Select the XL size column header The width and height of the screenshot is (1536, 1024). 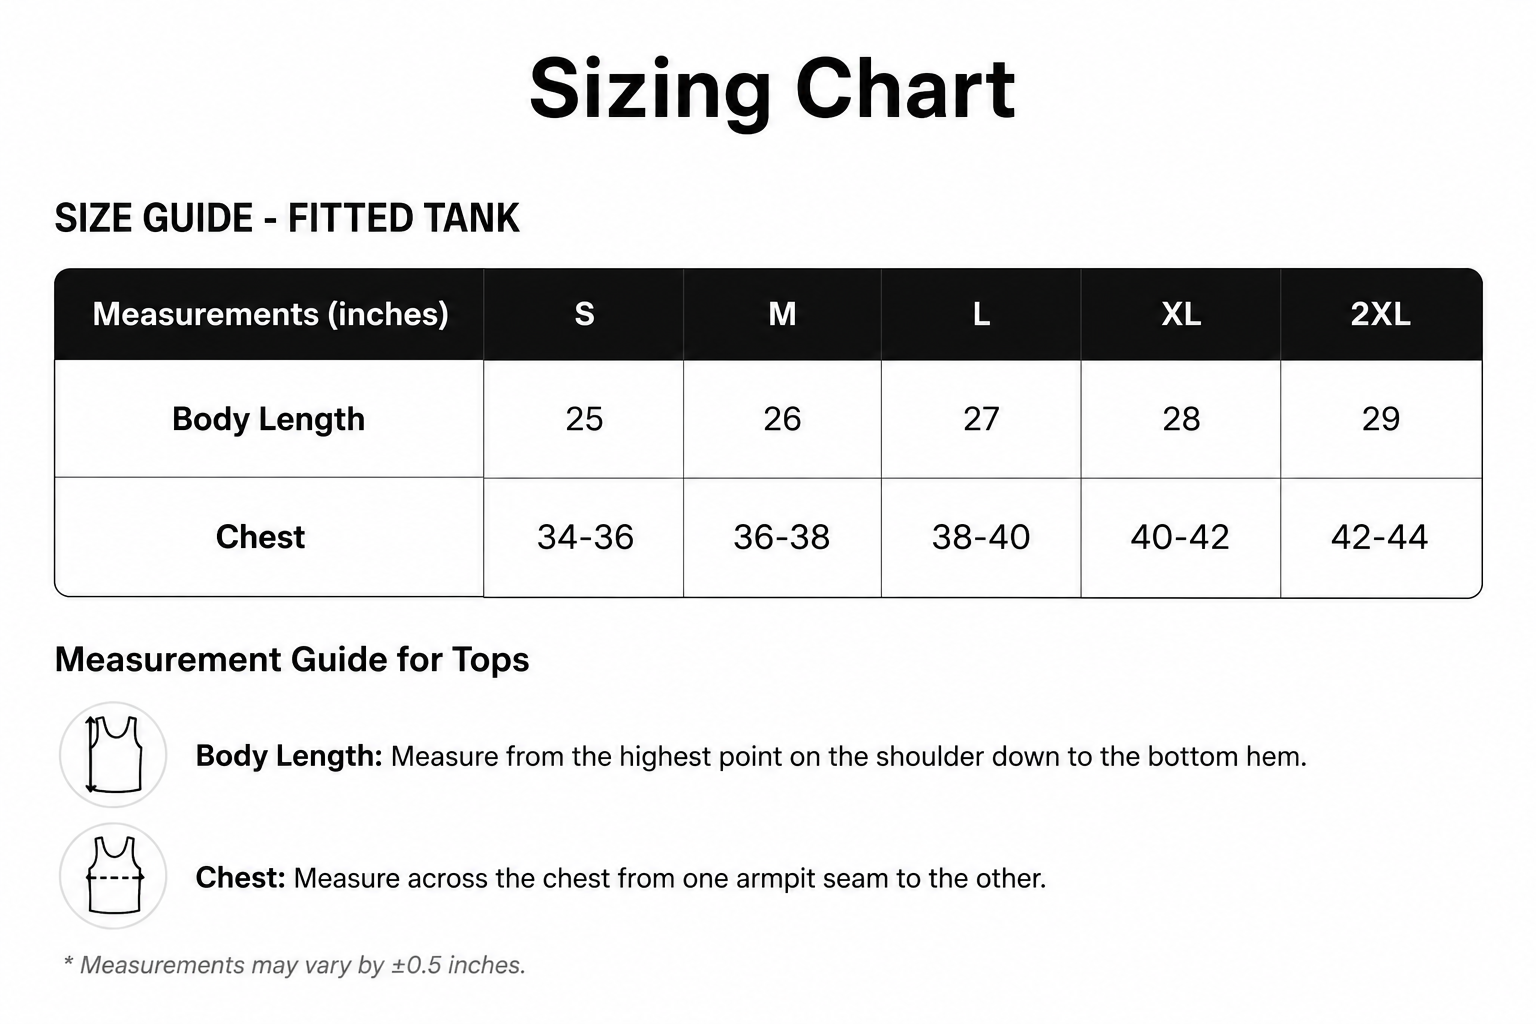1181,314
